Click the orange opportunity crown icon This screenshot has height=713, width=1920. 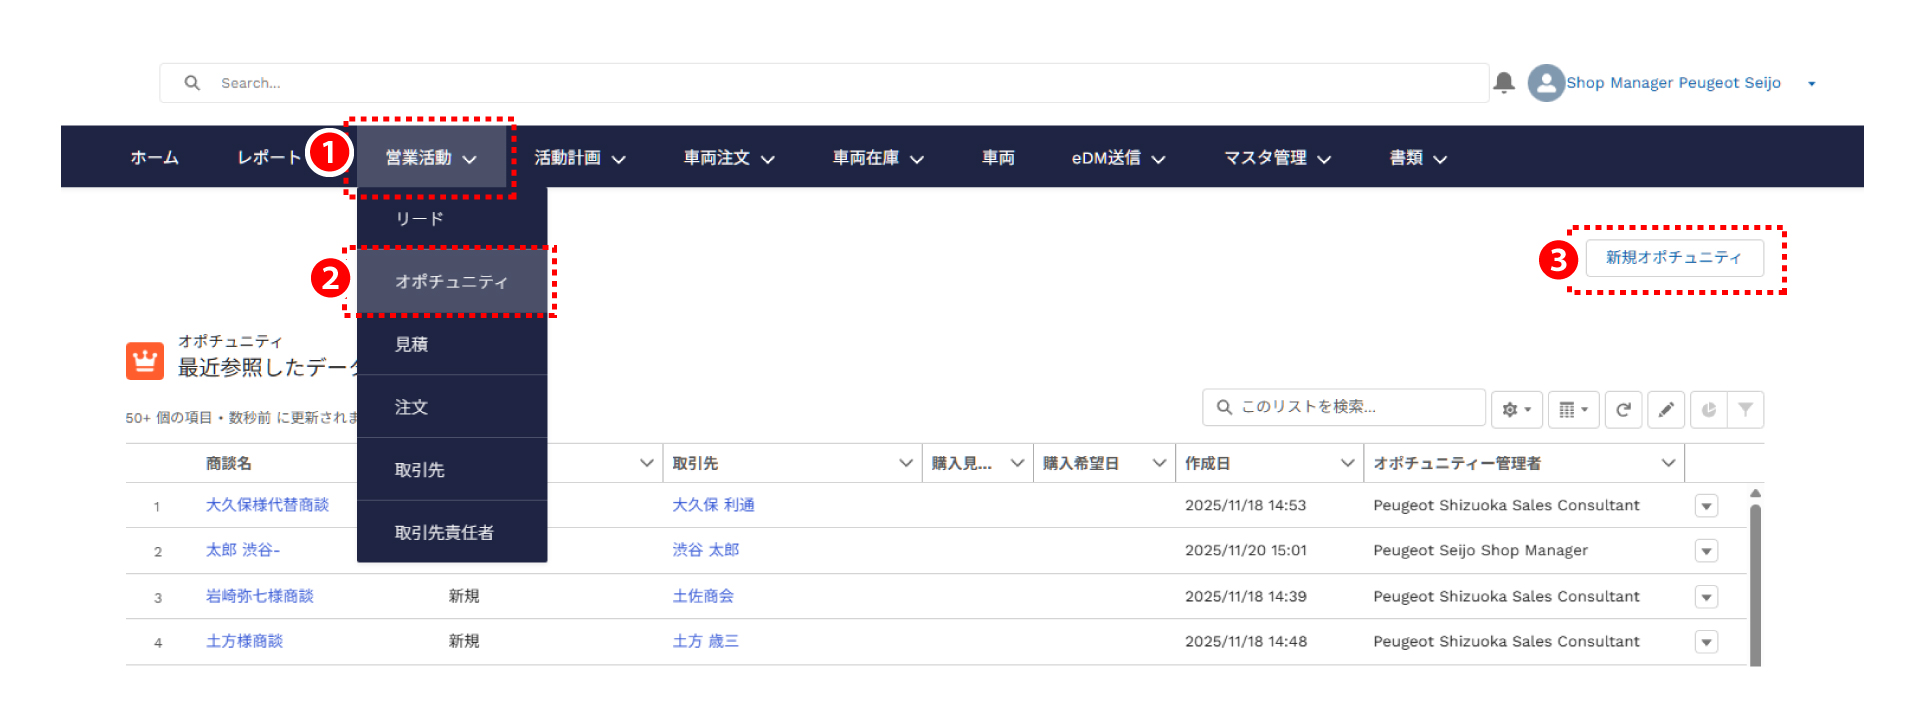pos(145,361)
